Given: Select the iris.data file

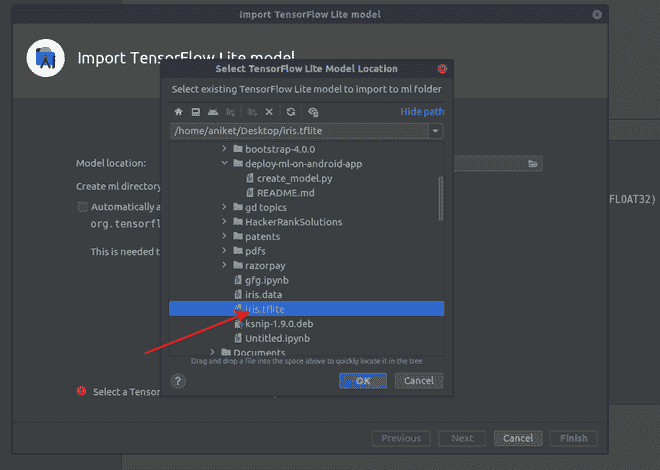Looking at the screenshot, I should tap(266, 295).
